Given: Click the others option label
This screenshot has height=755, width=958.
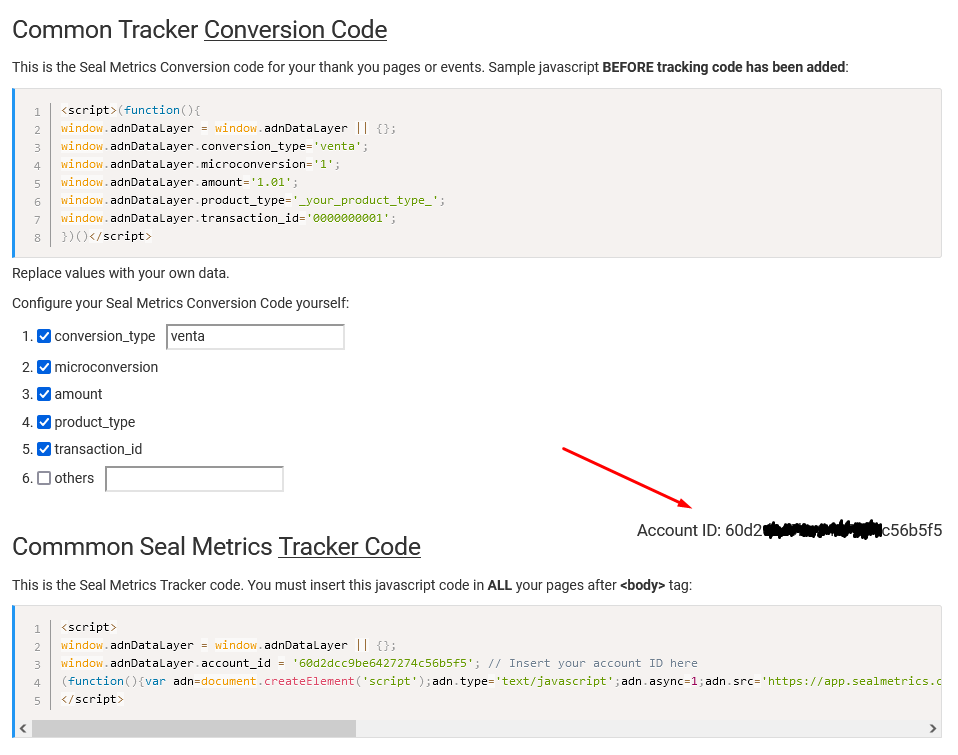Looking at the screenshot, I should click(74, 478).
